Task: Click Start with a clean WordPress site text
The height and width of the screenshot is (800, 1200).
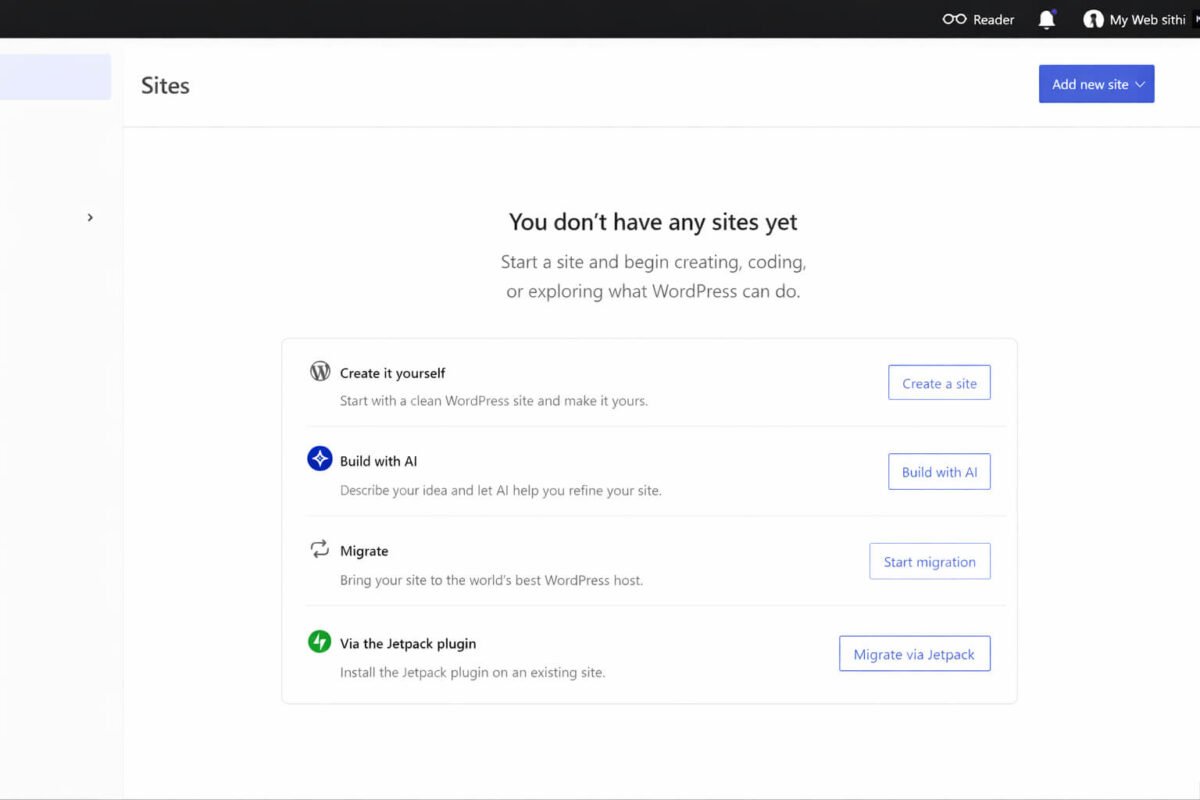Action: click(494, 401)
